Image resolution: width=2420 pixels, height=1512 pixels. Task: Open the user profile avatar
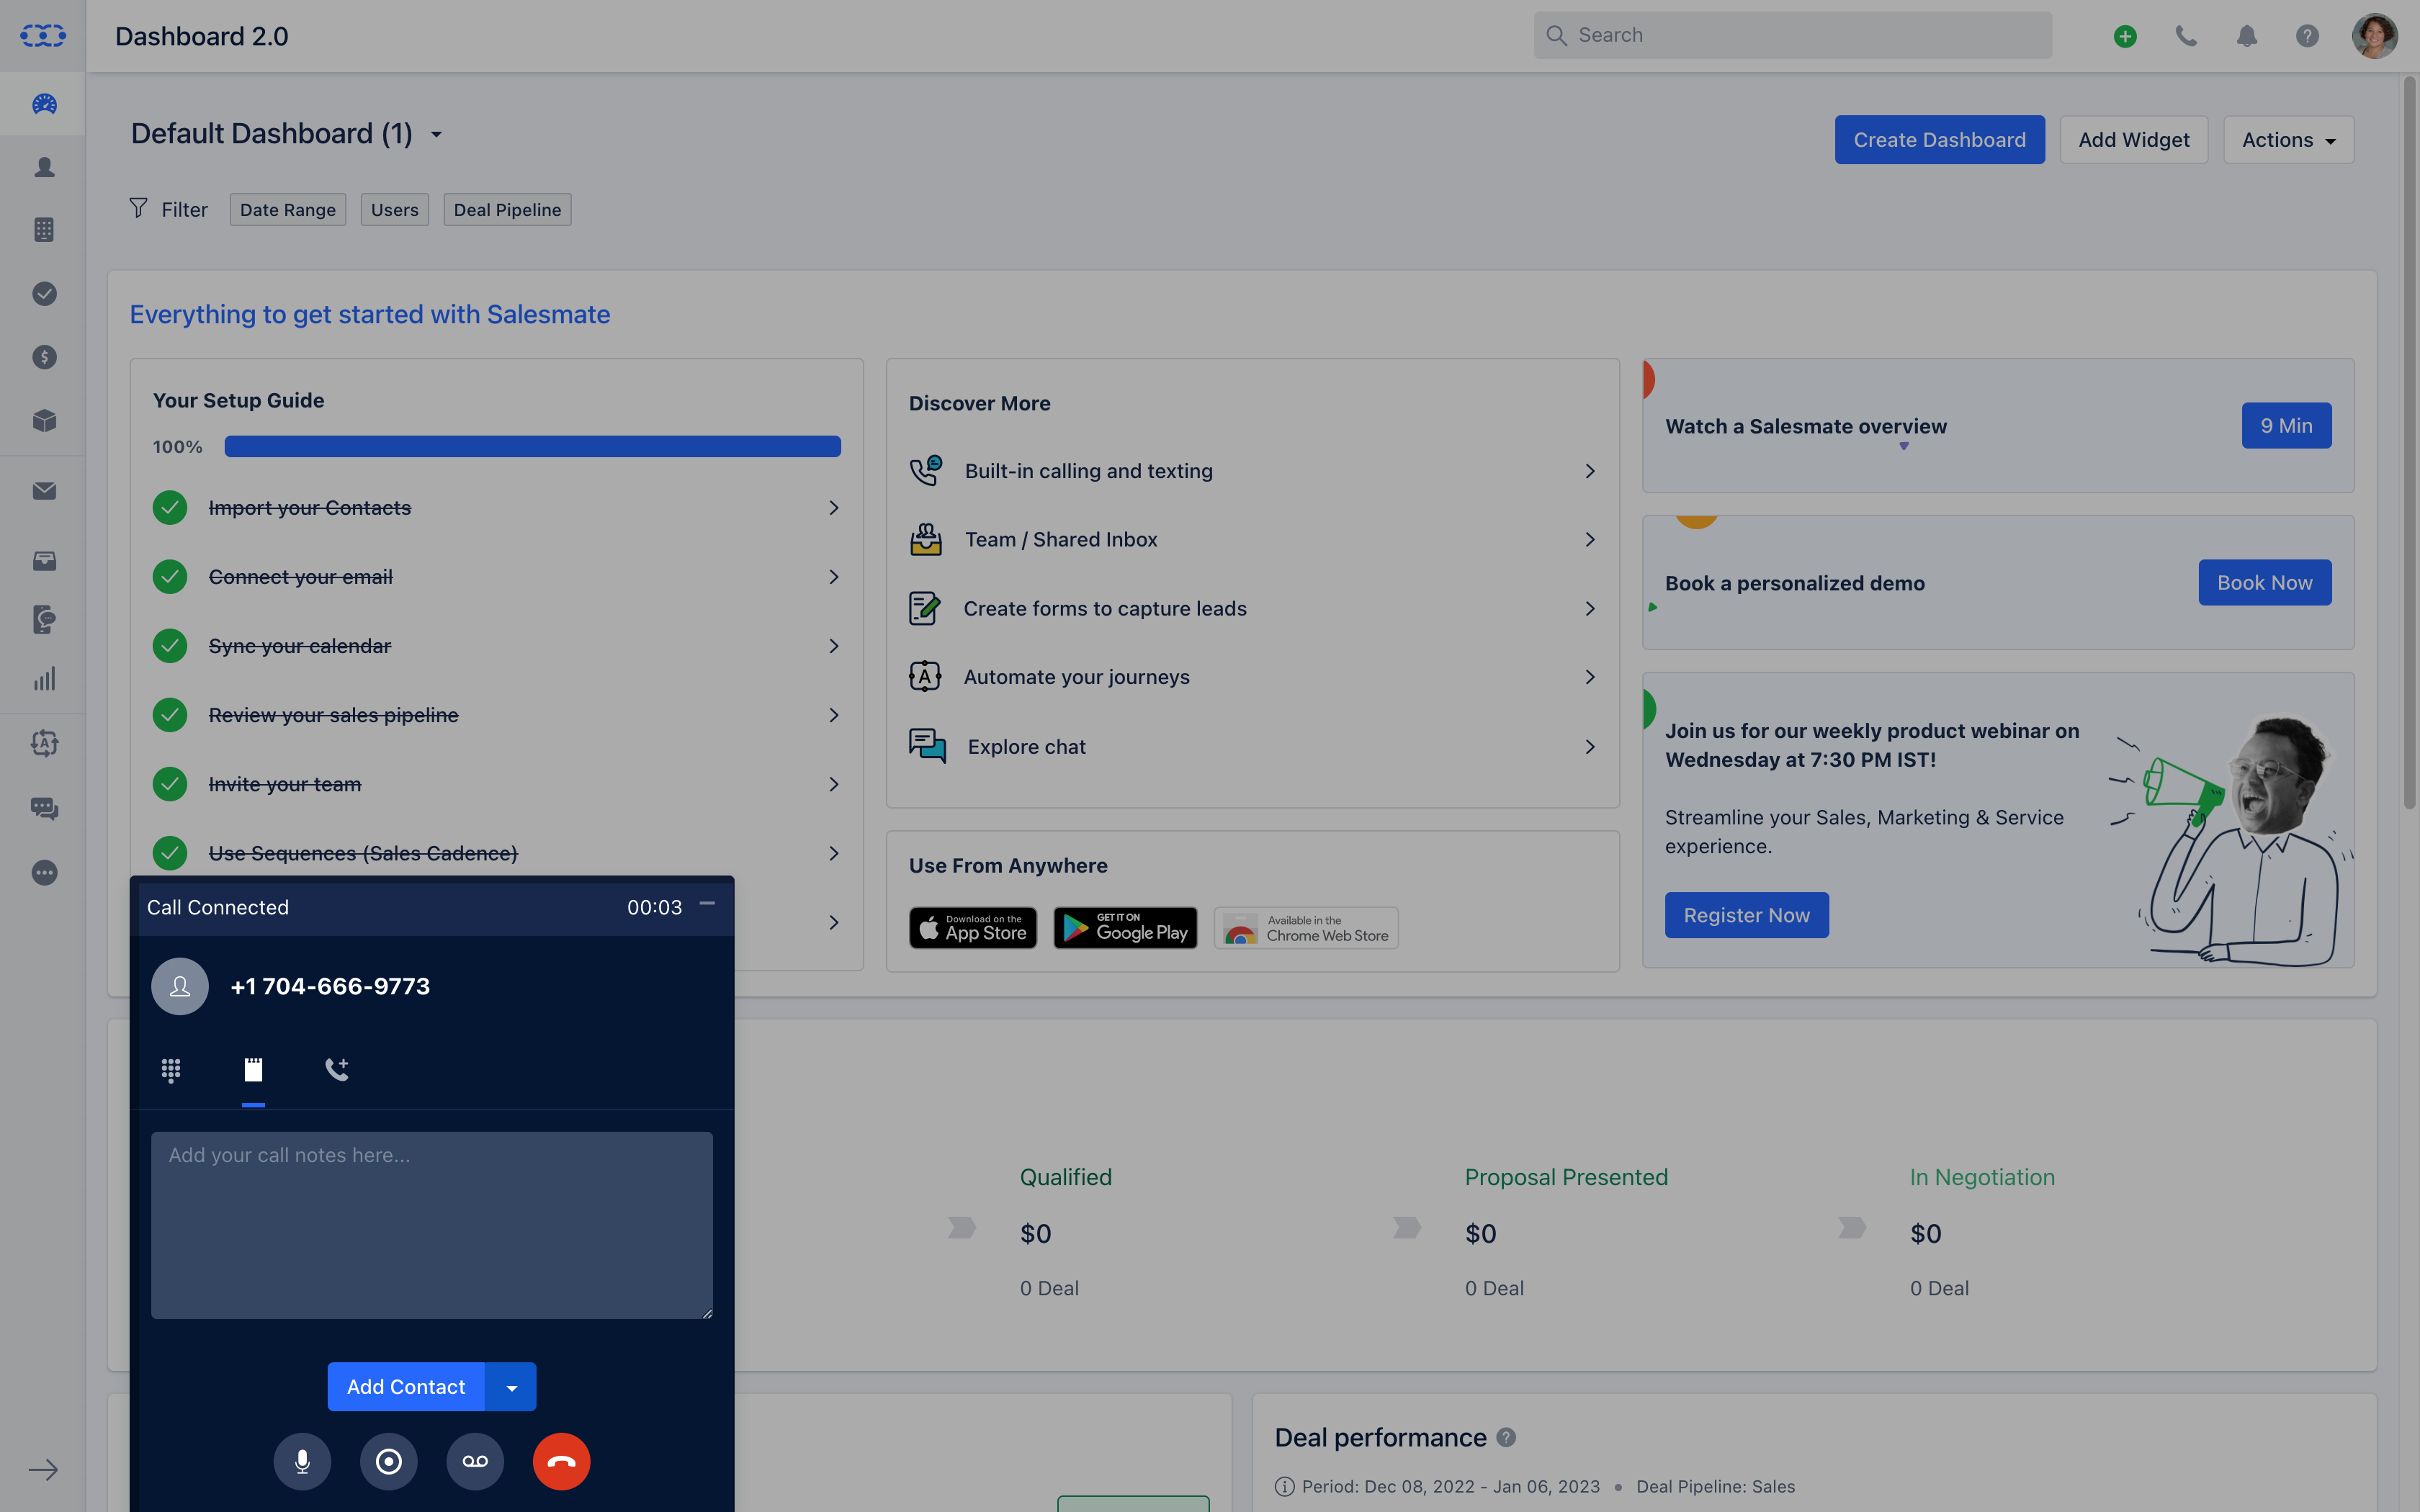pos(2375,36)
